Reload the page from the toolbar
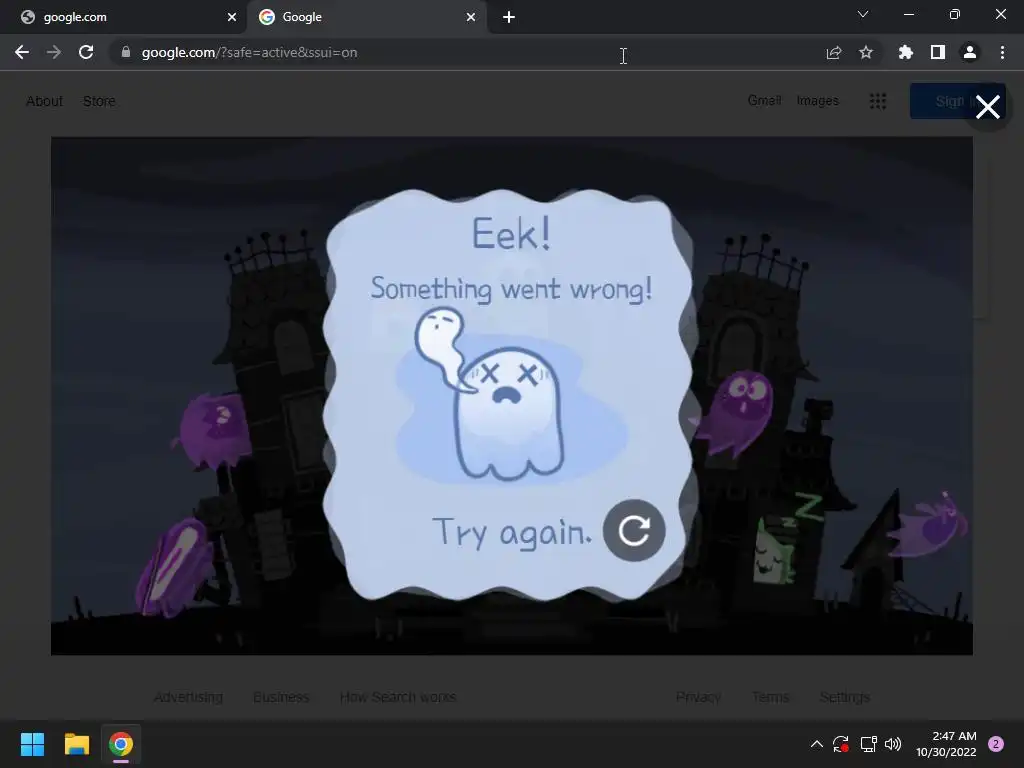Viewport: 1024px width, 768px height. click(86, 52)
